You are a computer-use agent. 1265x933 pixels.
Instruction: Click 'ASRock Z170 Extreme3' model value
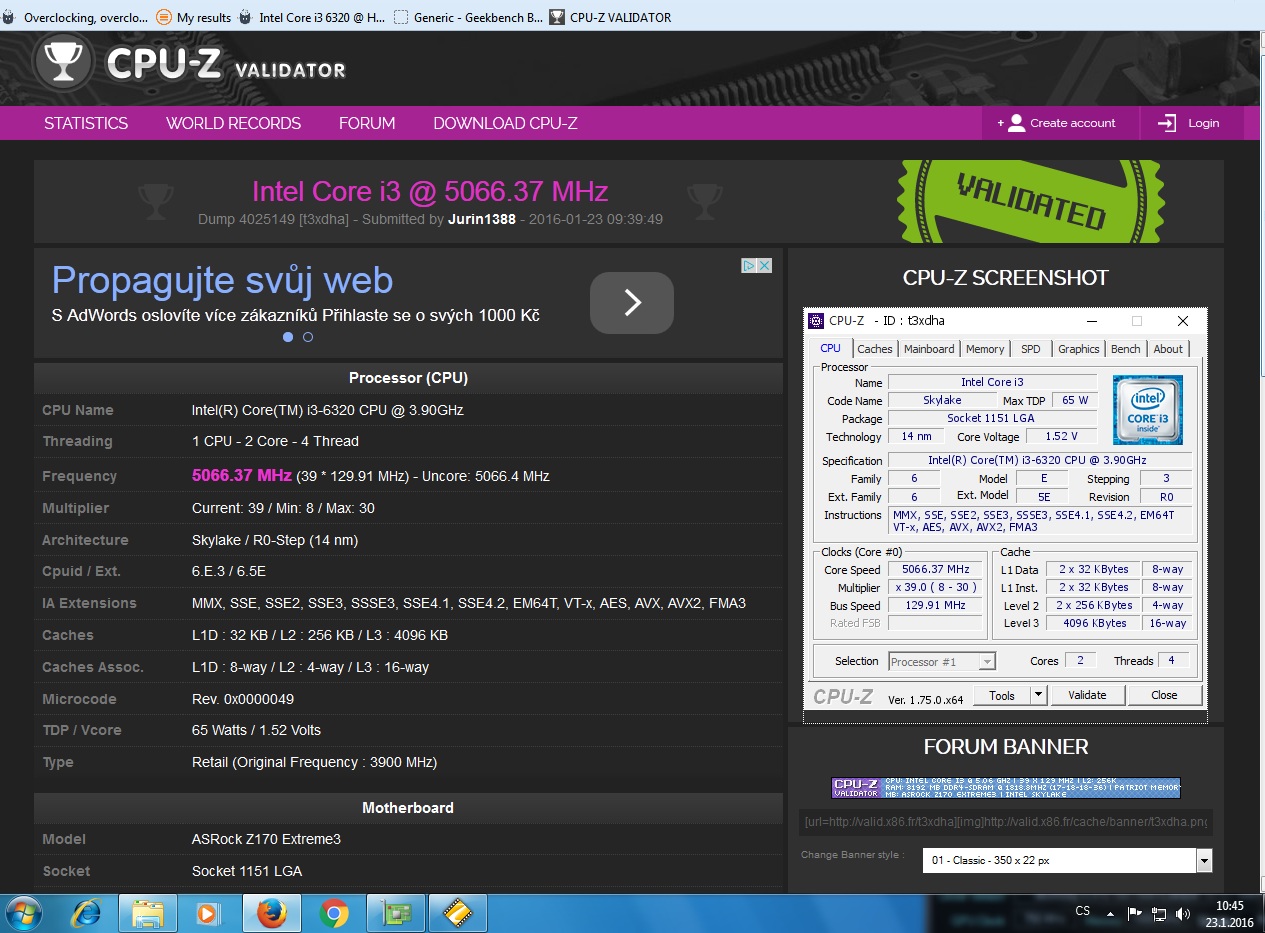pyautogui.click(x=266, y=839)
